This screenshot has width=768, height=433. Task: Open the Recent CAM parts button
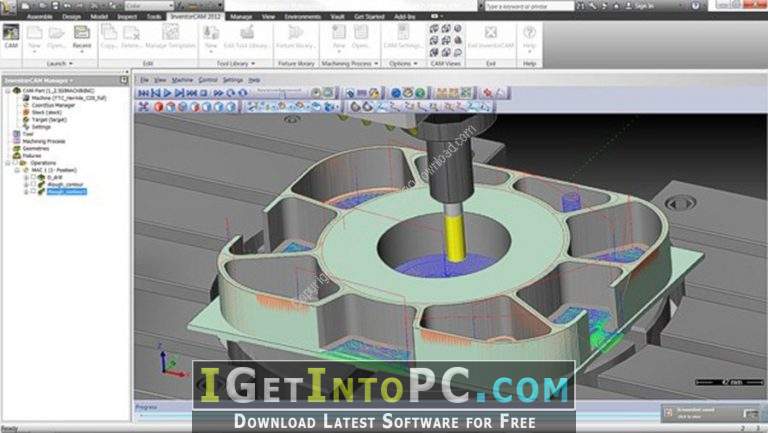[x=82, y=38]
